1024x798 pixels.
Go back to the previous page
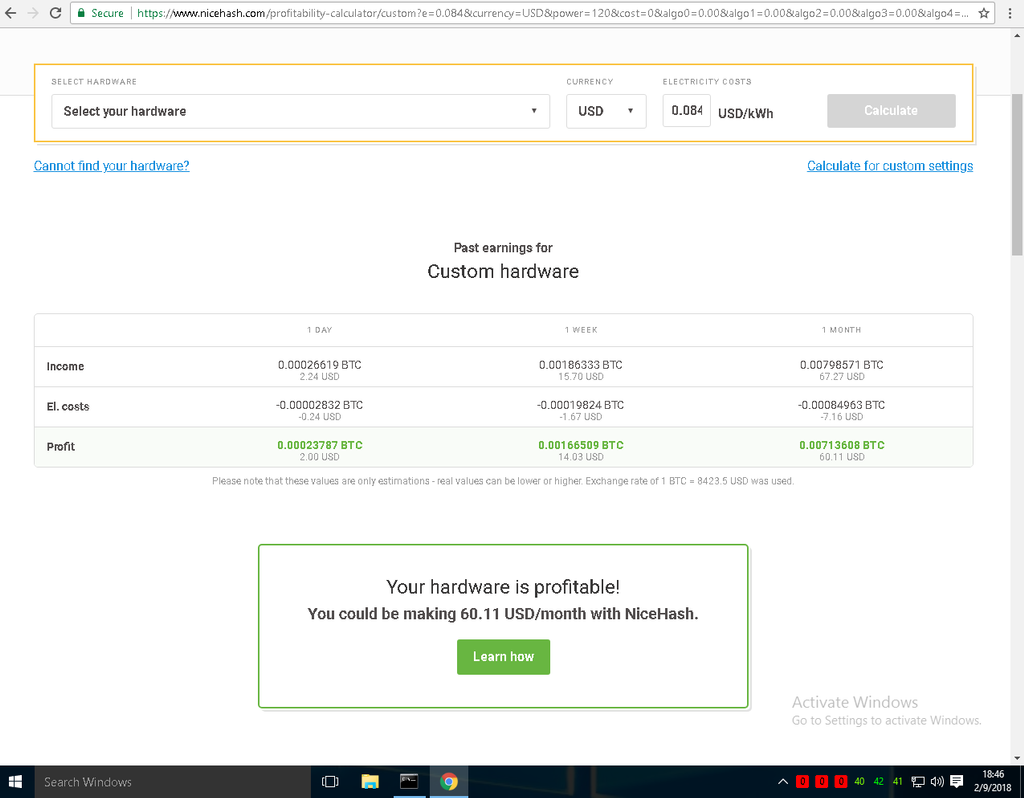tap(11, 13)
